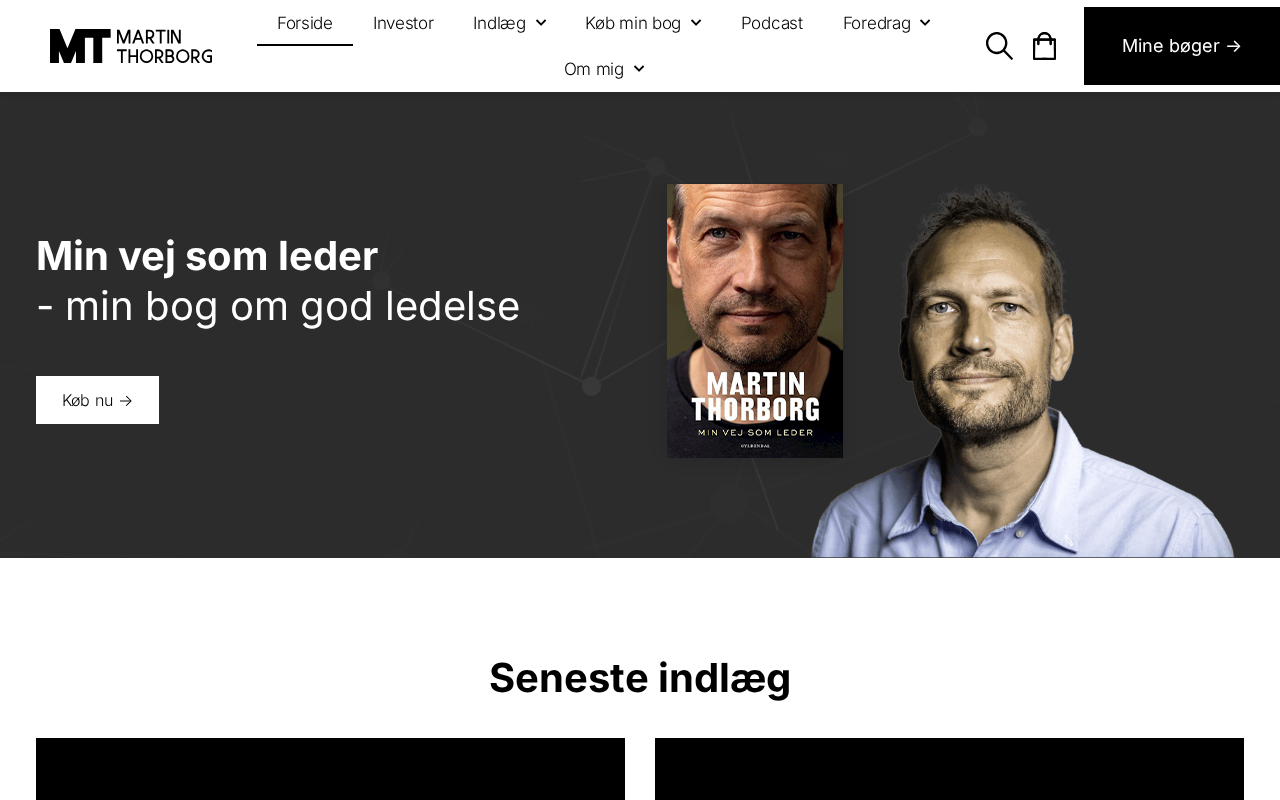The width and height of the screenshot is (1280, 800).
Task: Click the Foredrag menu label
Action: tap(877, 23)
